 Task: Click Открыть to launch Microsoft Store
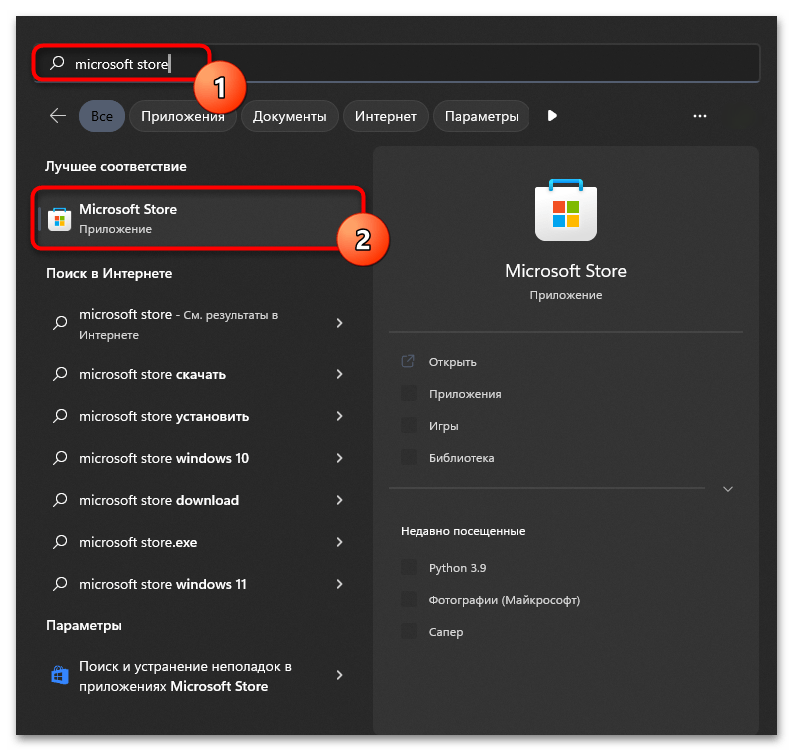point(452,362)
